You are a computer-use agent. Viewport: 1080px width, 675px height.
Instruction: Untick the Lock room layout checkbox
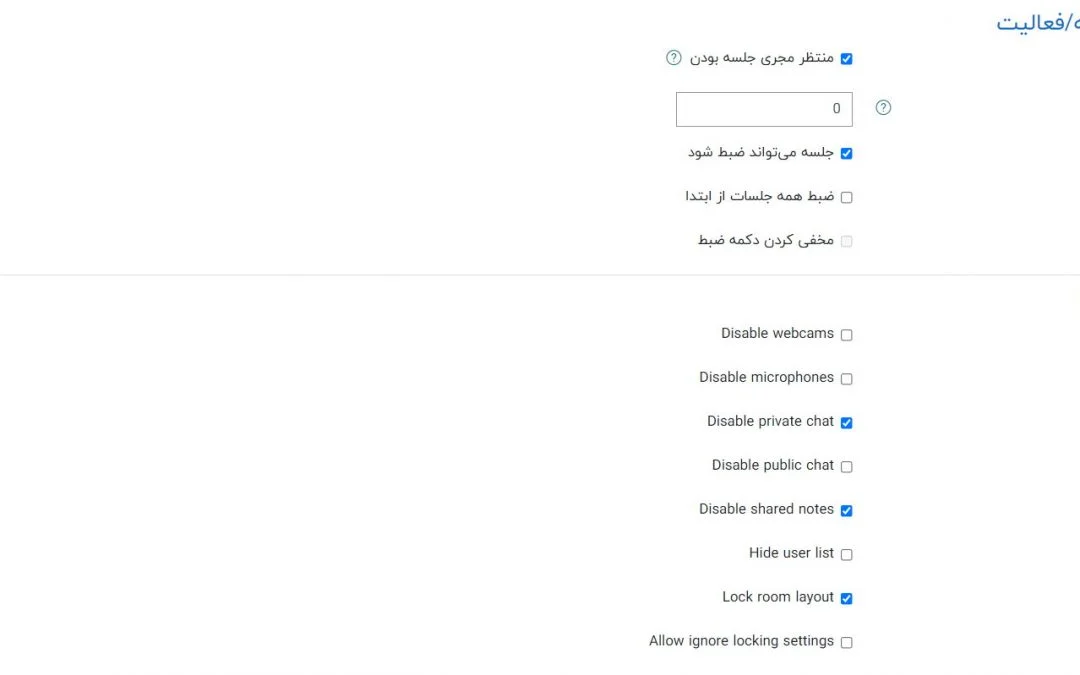coord(846,599)
